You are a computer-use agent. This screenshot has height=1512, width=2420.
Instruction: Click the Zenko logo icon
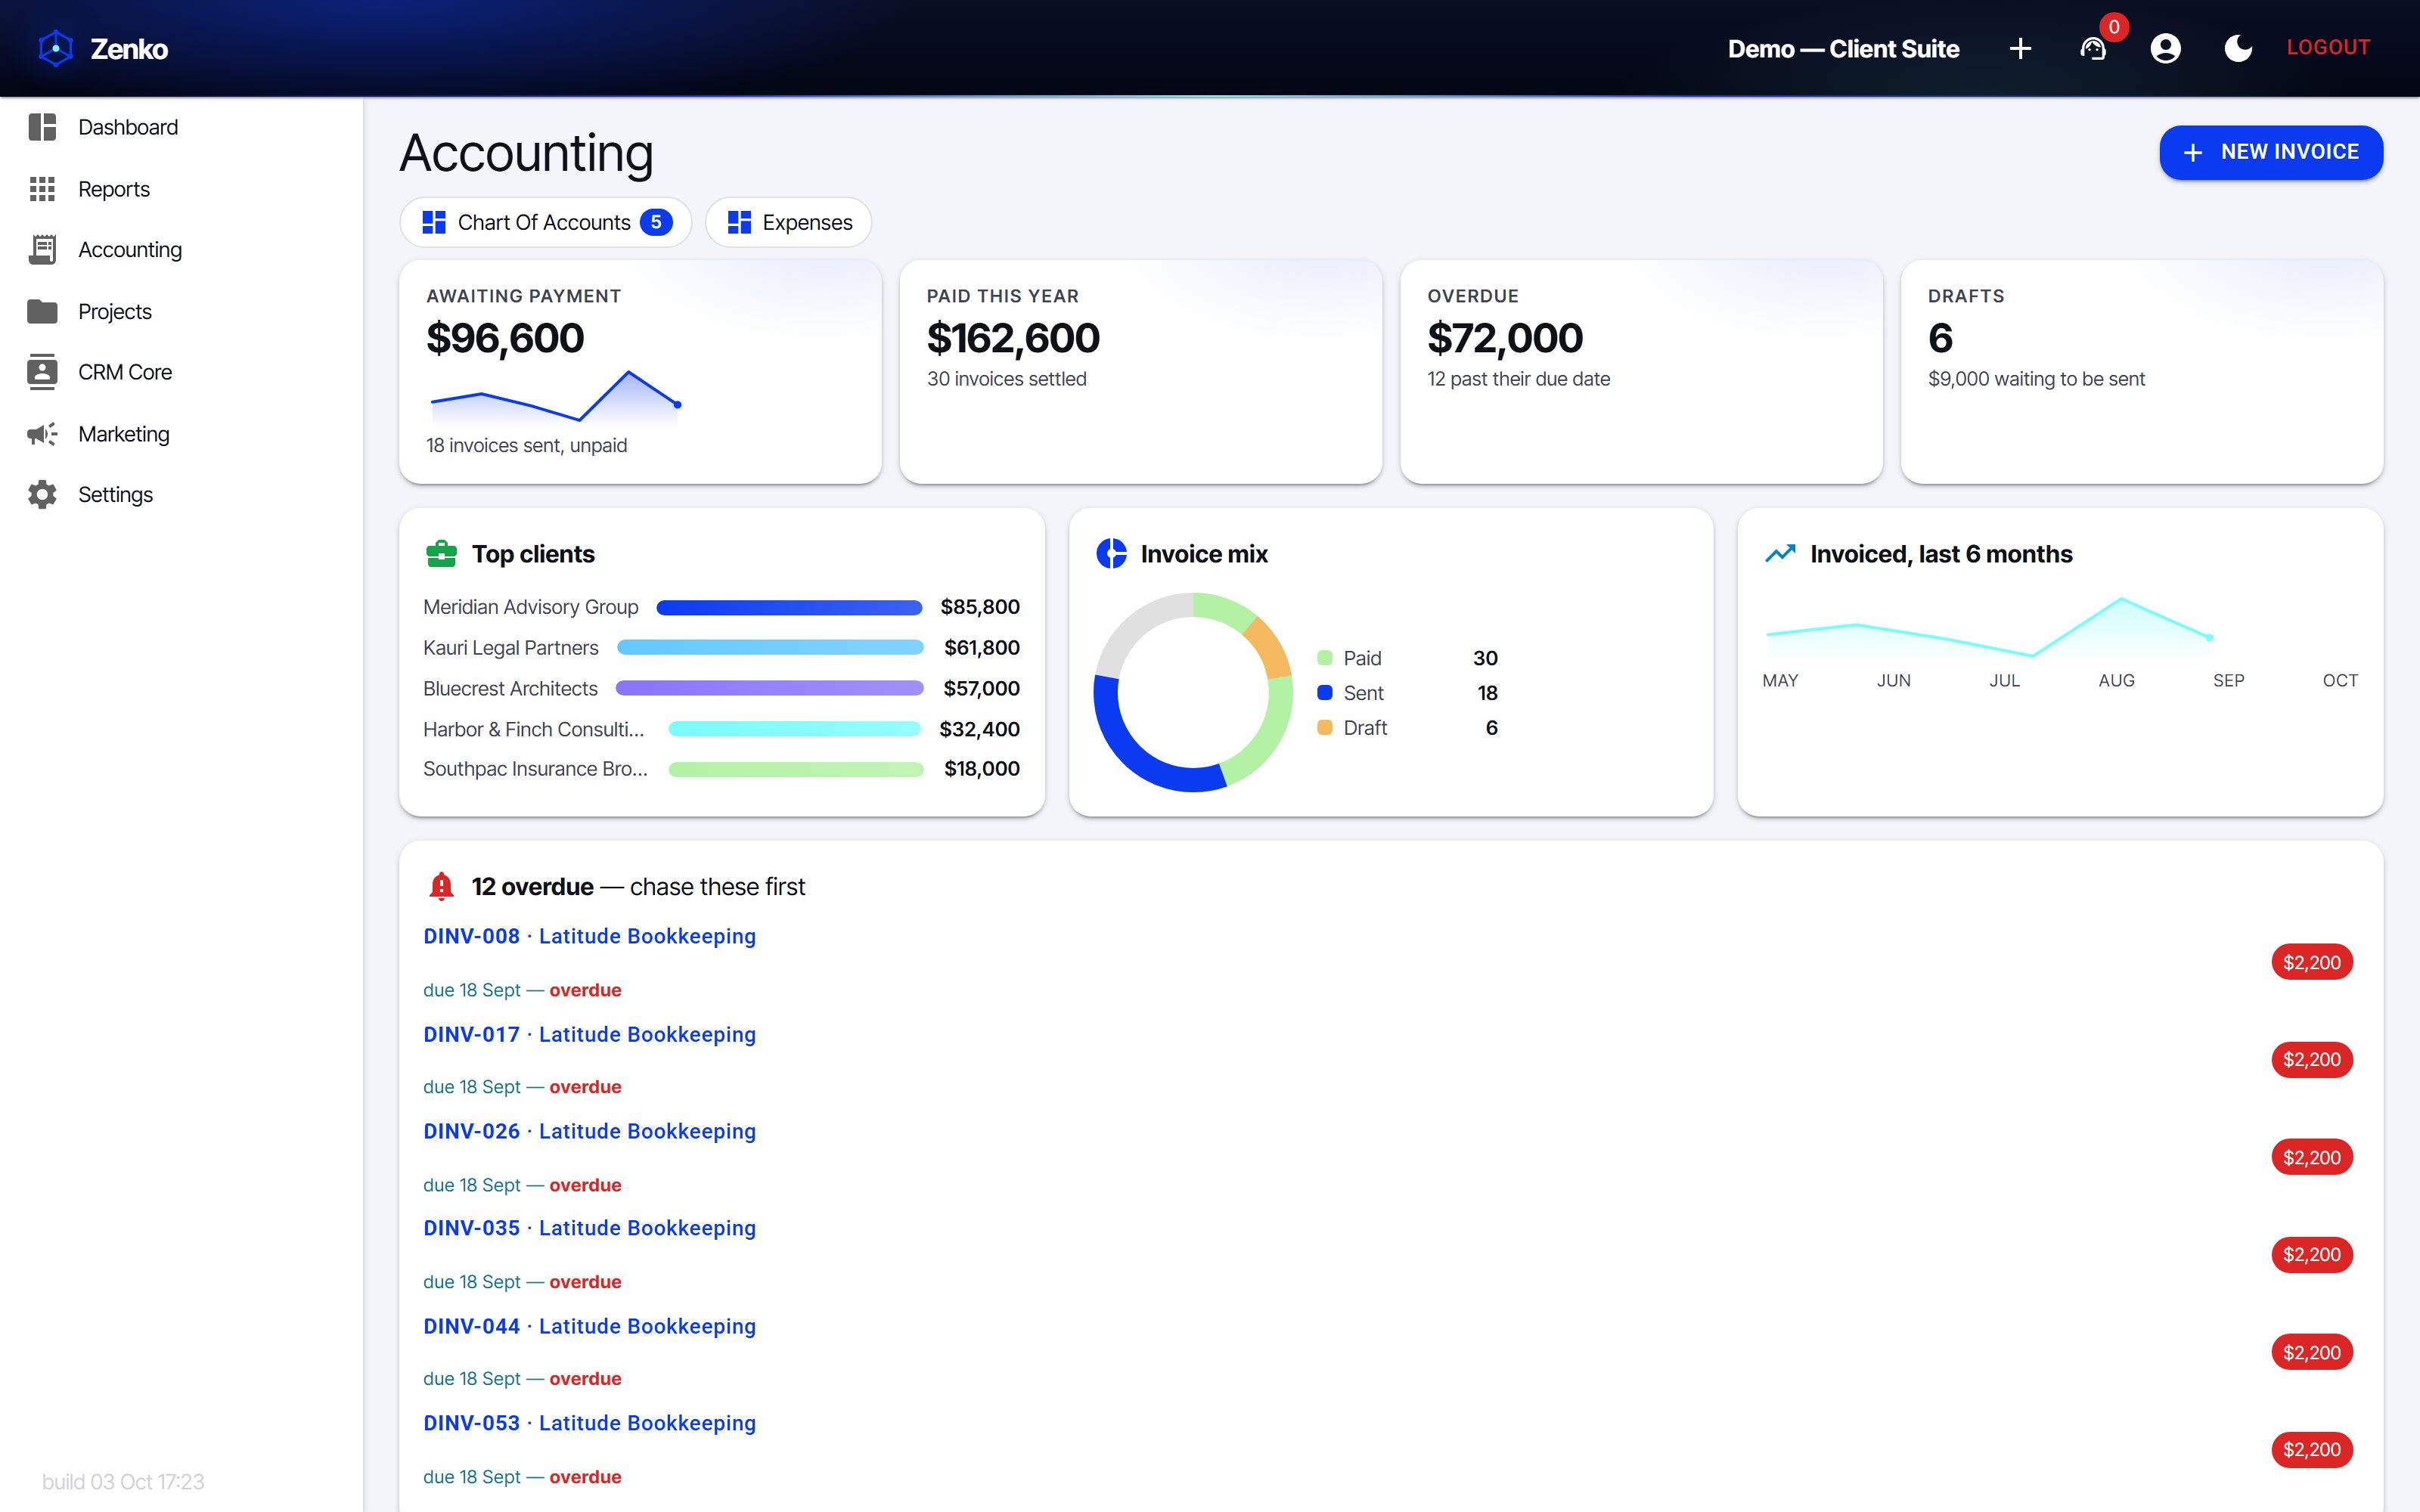[x=56, y=48]
